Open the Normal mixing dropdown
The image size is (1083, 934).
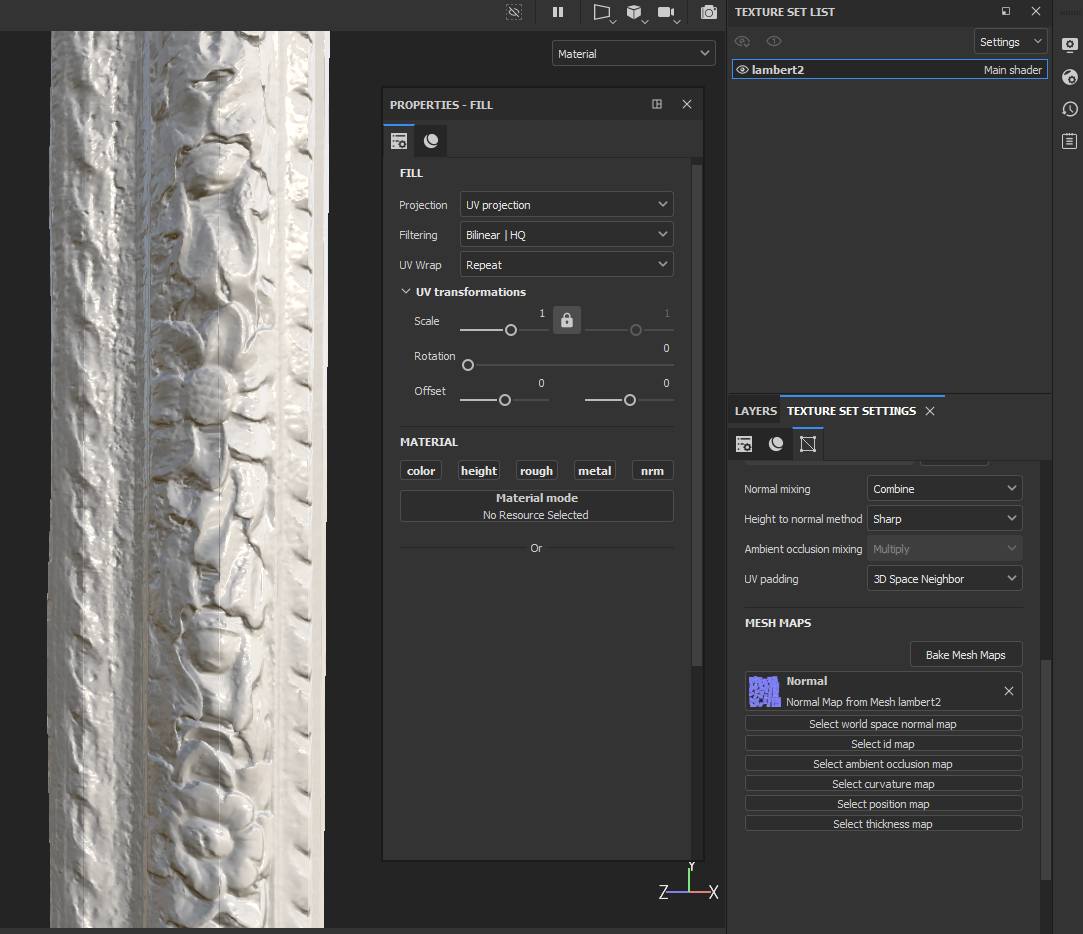[944, 488]
